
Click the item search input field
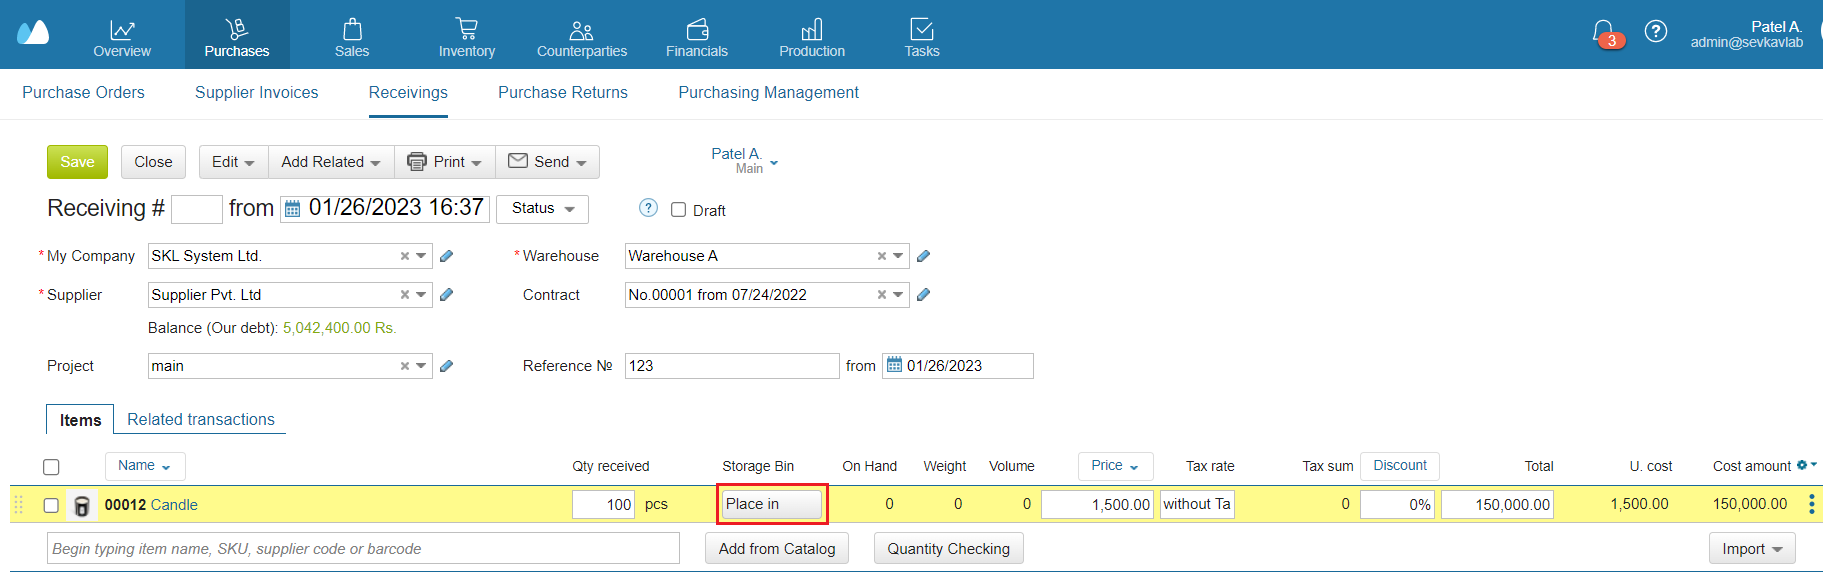[363, 549]
